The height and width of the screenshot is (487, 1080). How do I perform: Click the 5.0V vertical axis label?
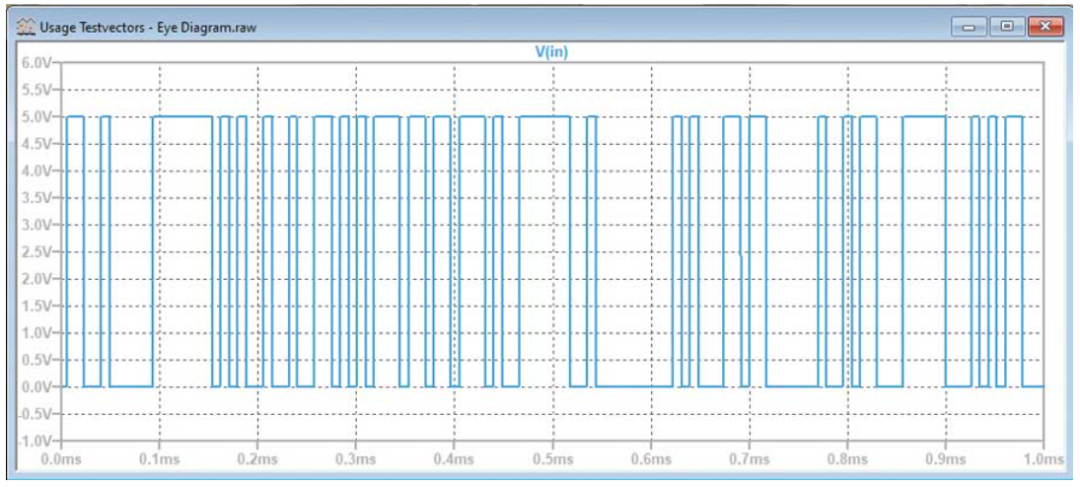pyautogui.click(x=39, y=117)
